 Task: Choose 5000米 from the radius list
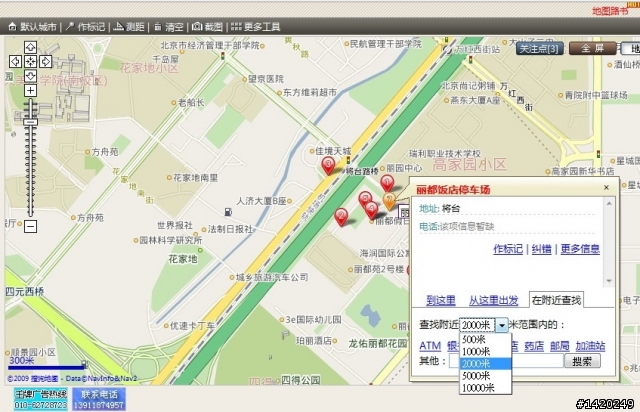485,376
